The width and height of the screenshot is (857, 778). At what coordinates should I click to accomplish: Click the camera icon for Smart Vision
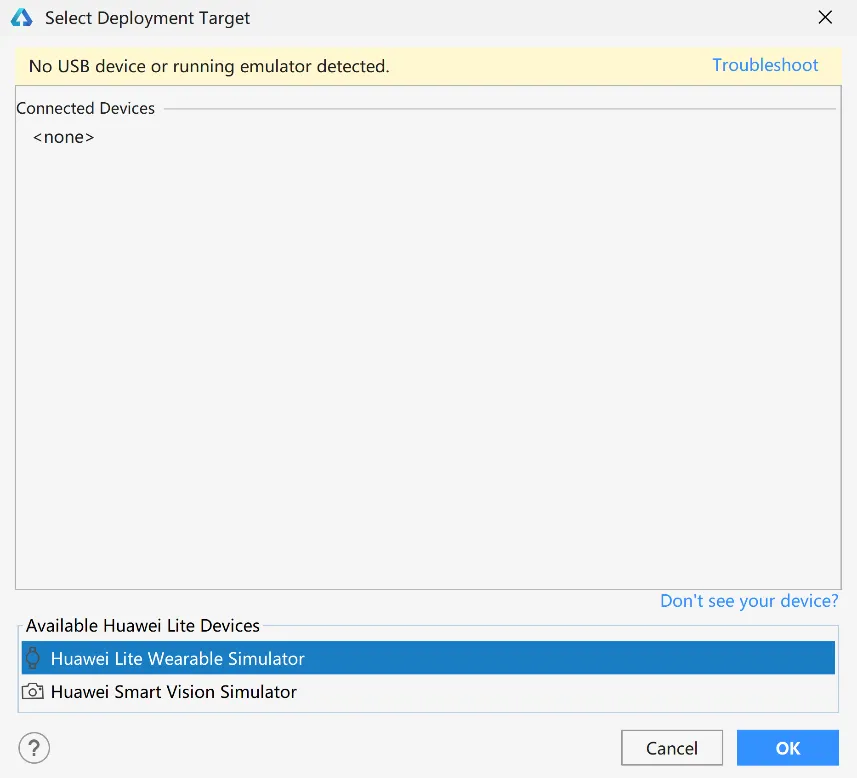coord(33,692)
